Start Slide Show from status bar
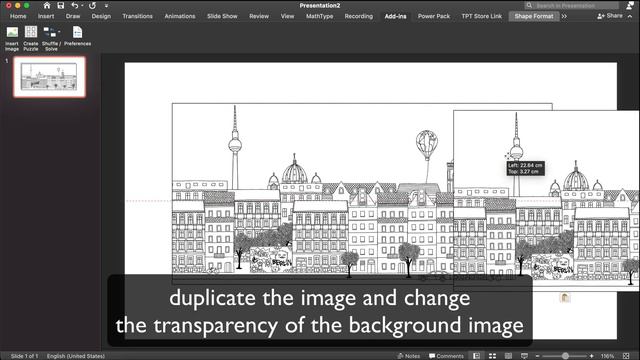Screen dimensions: 640x360 point(524,356)
